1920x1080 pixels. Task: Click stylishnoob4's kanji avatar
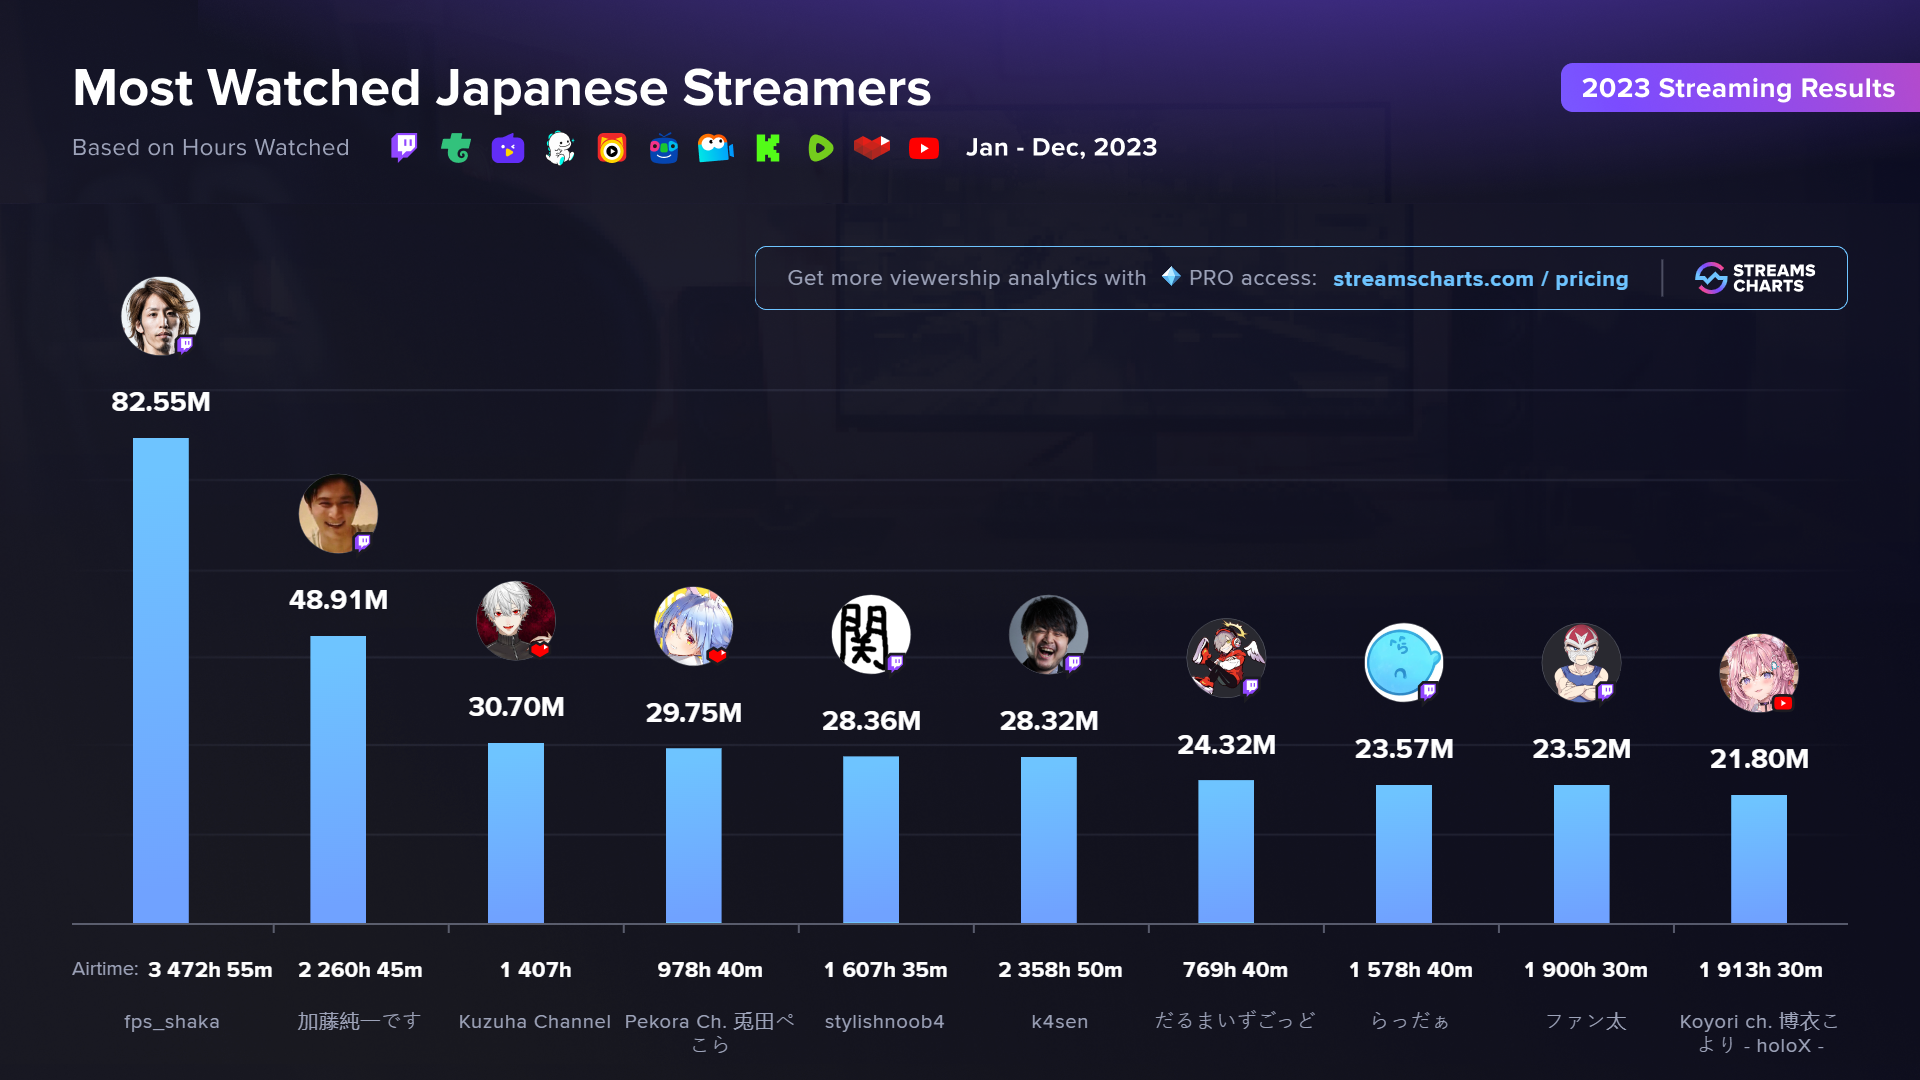[x=870, y=634]
